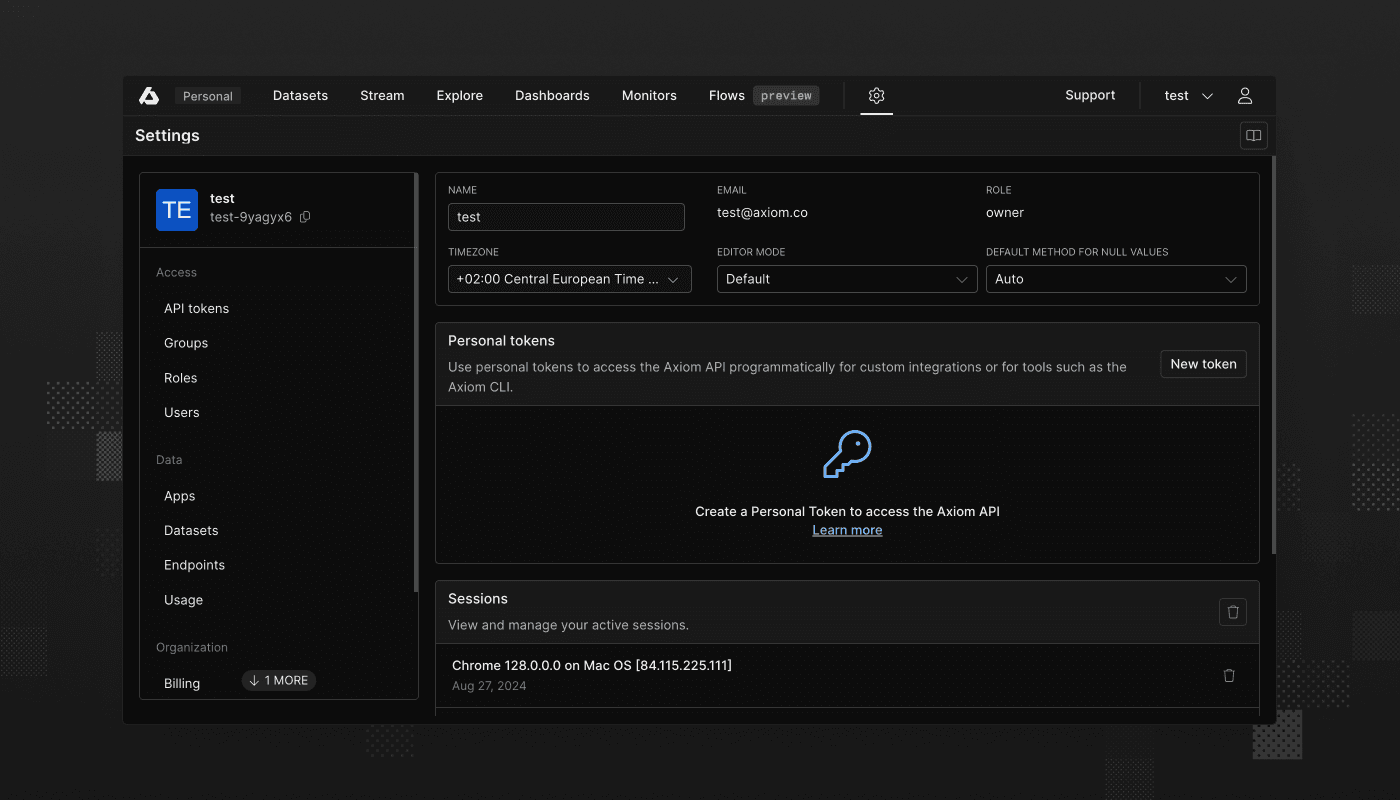The image size is (1400, 800).
Task: Click Support in the top bar
Action: (1090, 95)
